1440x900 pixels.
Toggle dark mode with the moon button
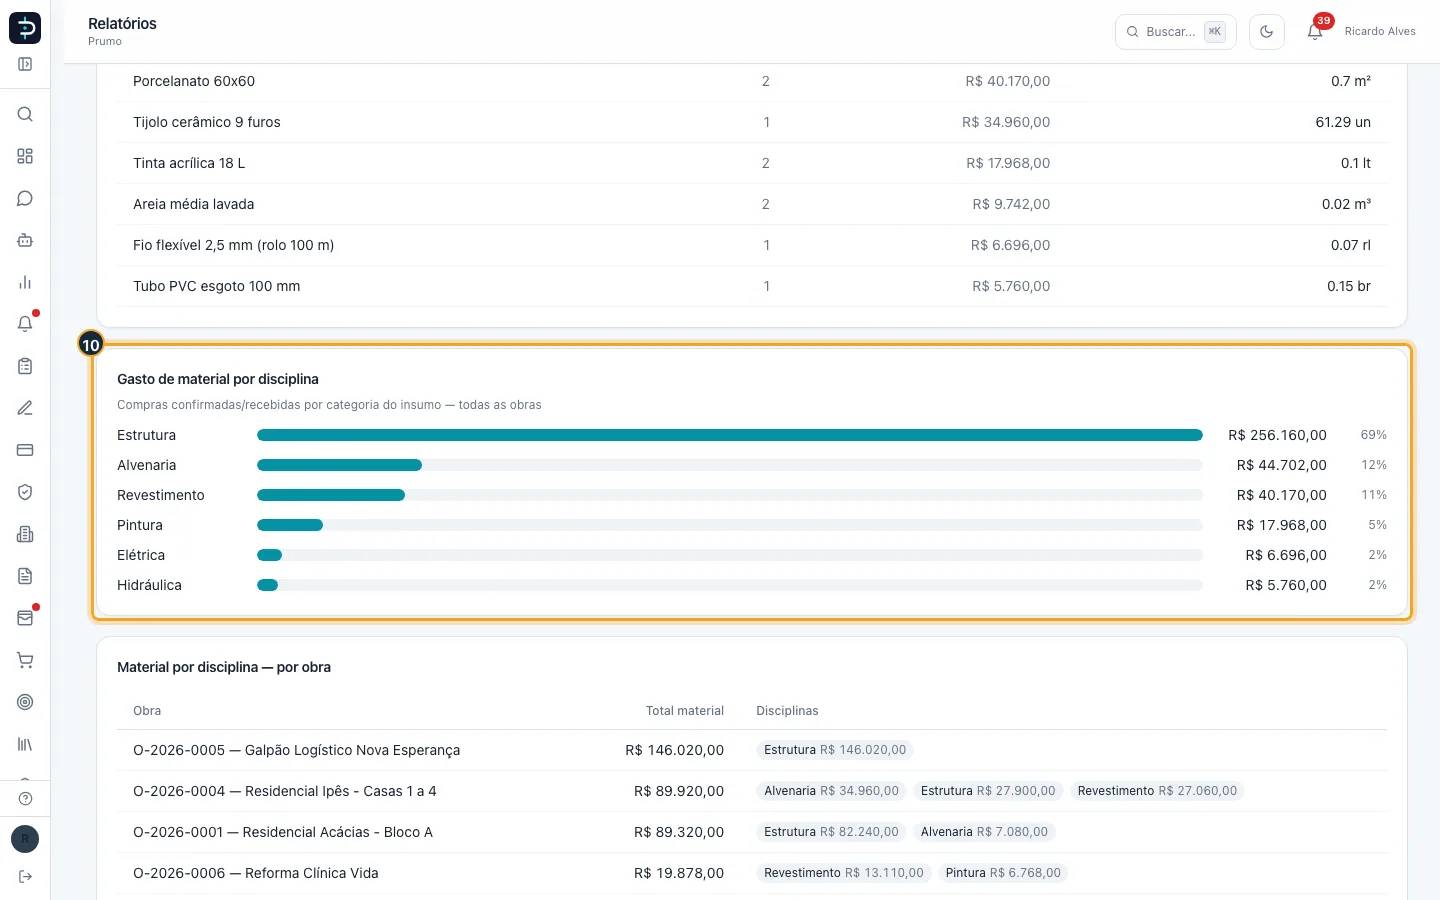click(x=1267, y=32)
